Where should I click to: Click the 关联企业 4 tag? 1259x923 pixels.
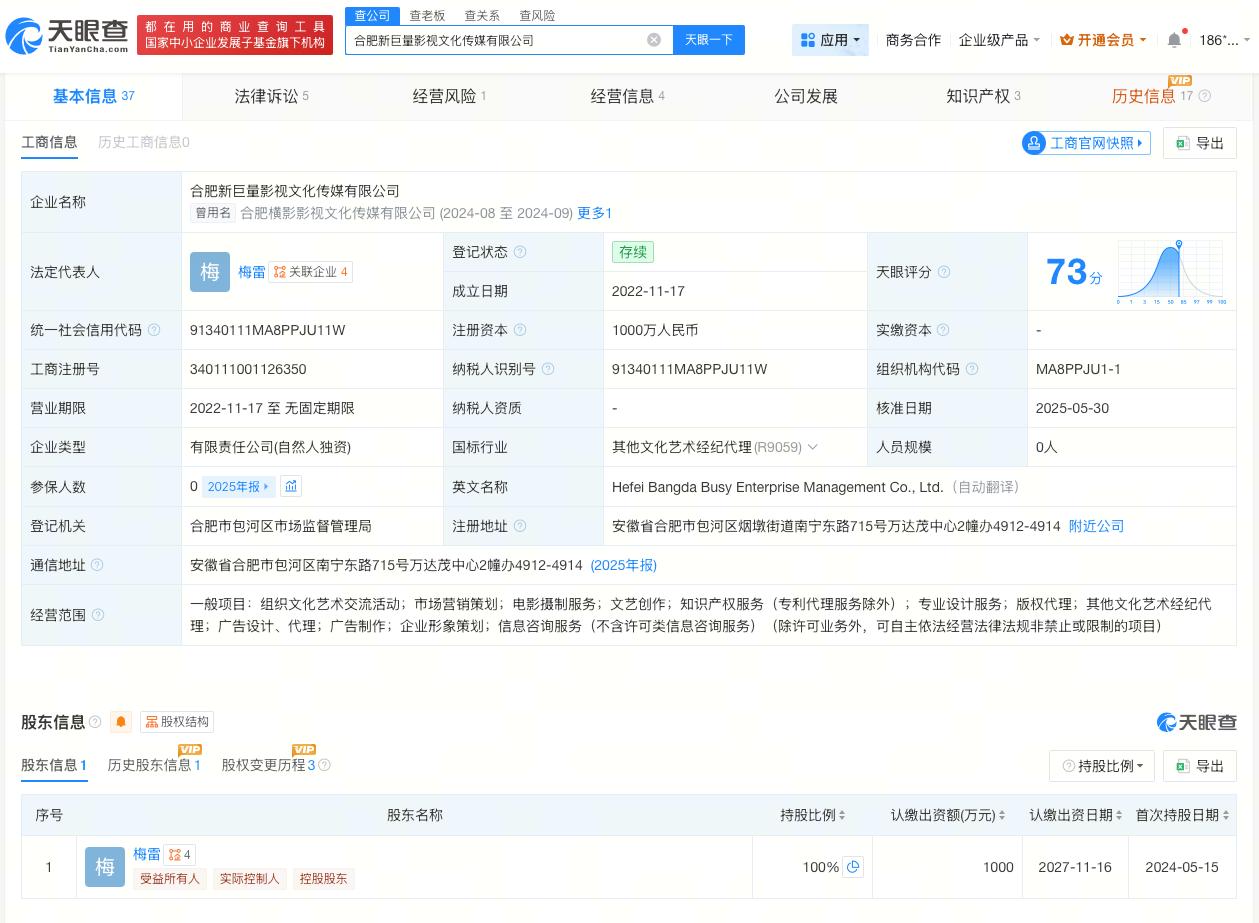[x=310, y=272]
